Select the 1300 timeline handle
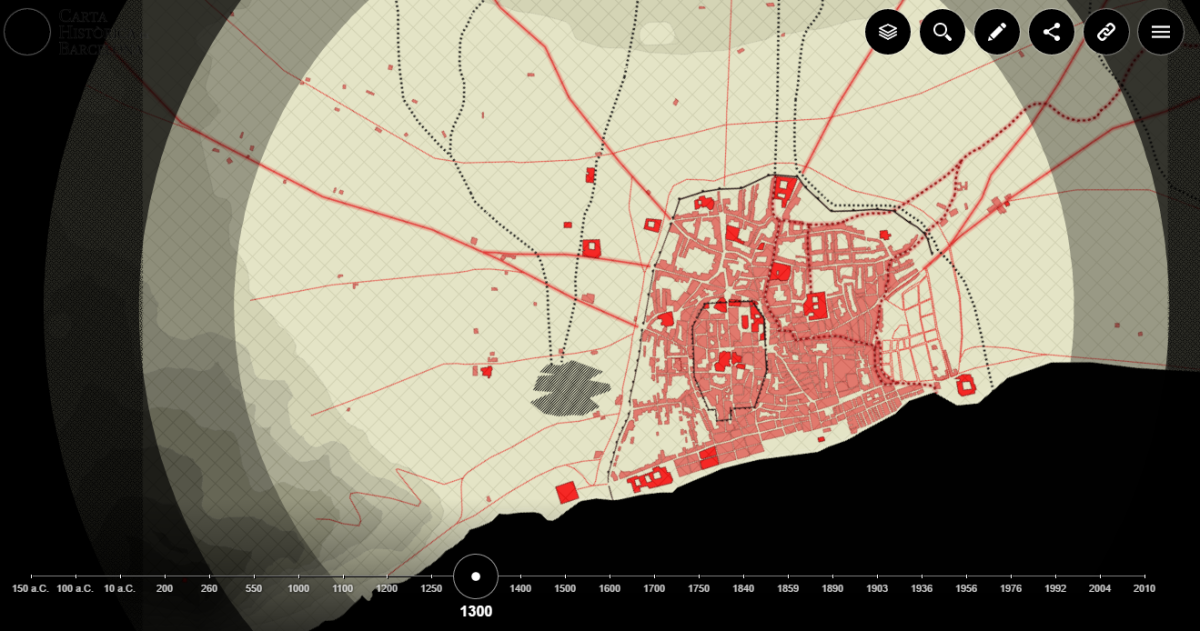 coord(476,577)
